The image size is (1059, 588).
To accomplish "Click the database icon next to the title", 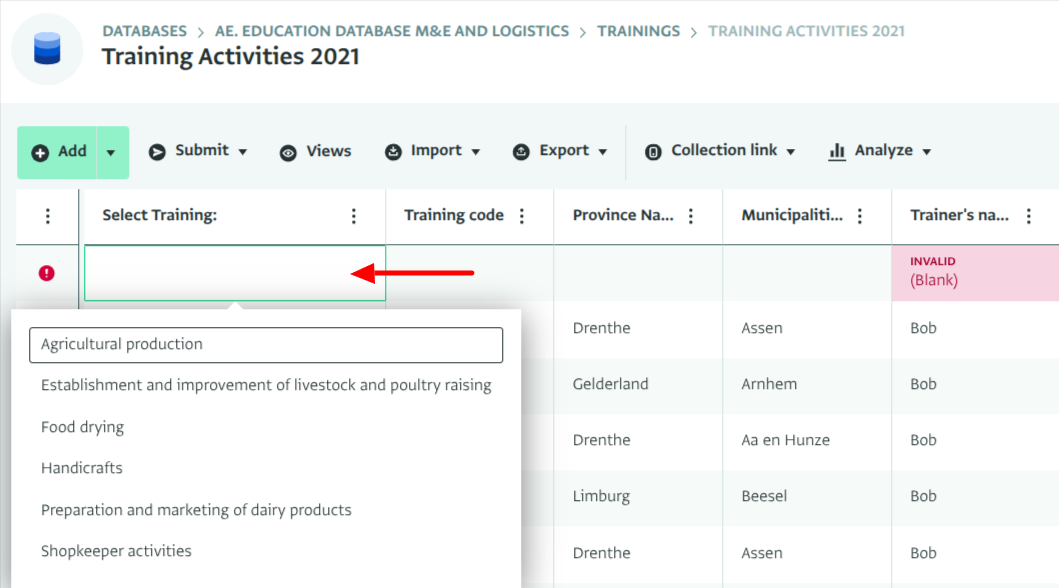I will [x=47, y=49].
